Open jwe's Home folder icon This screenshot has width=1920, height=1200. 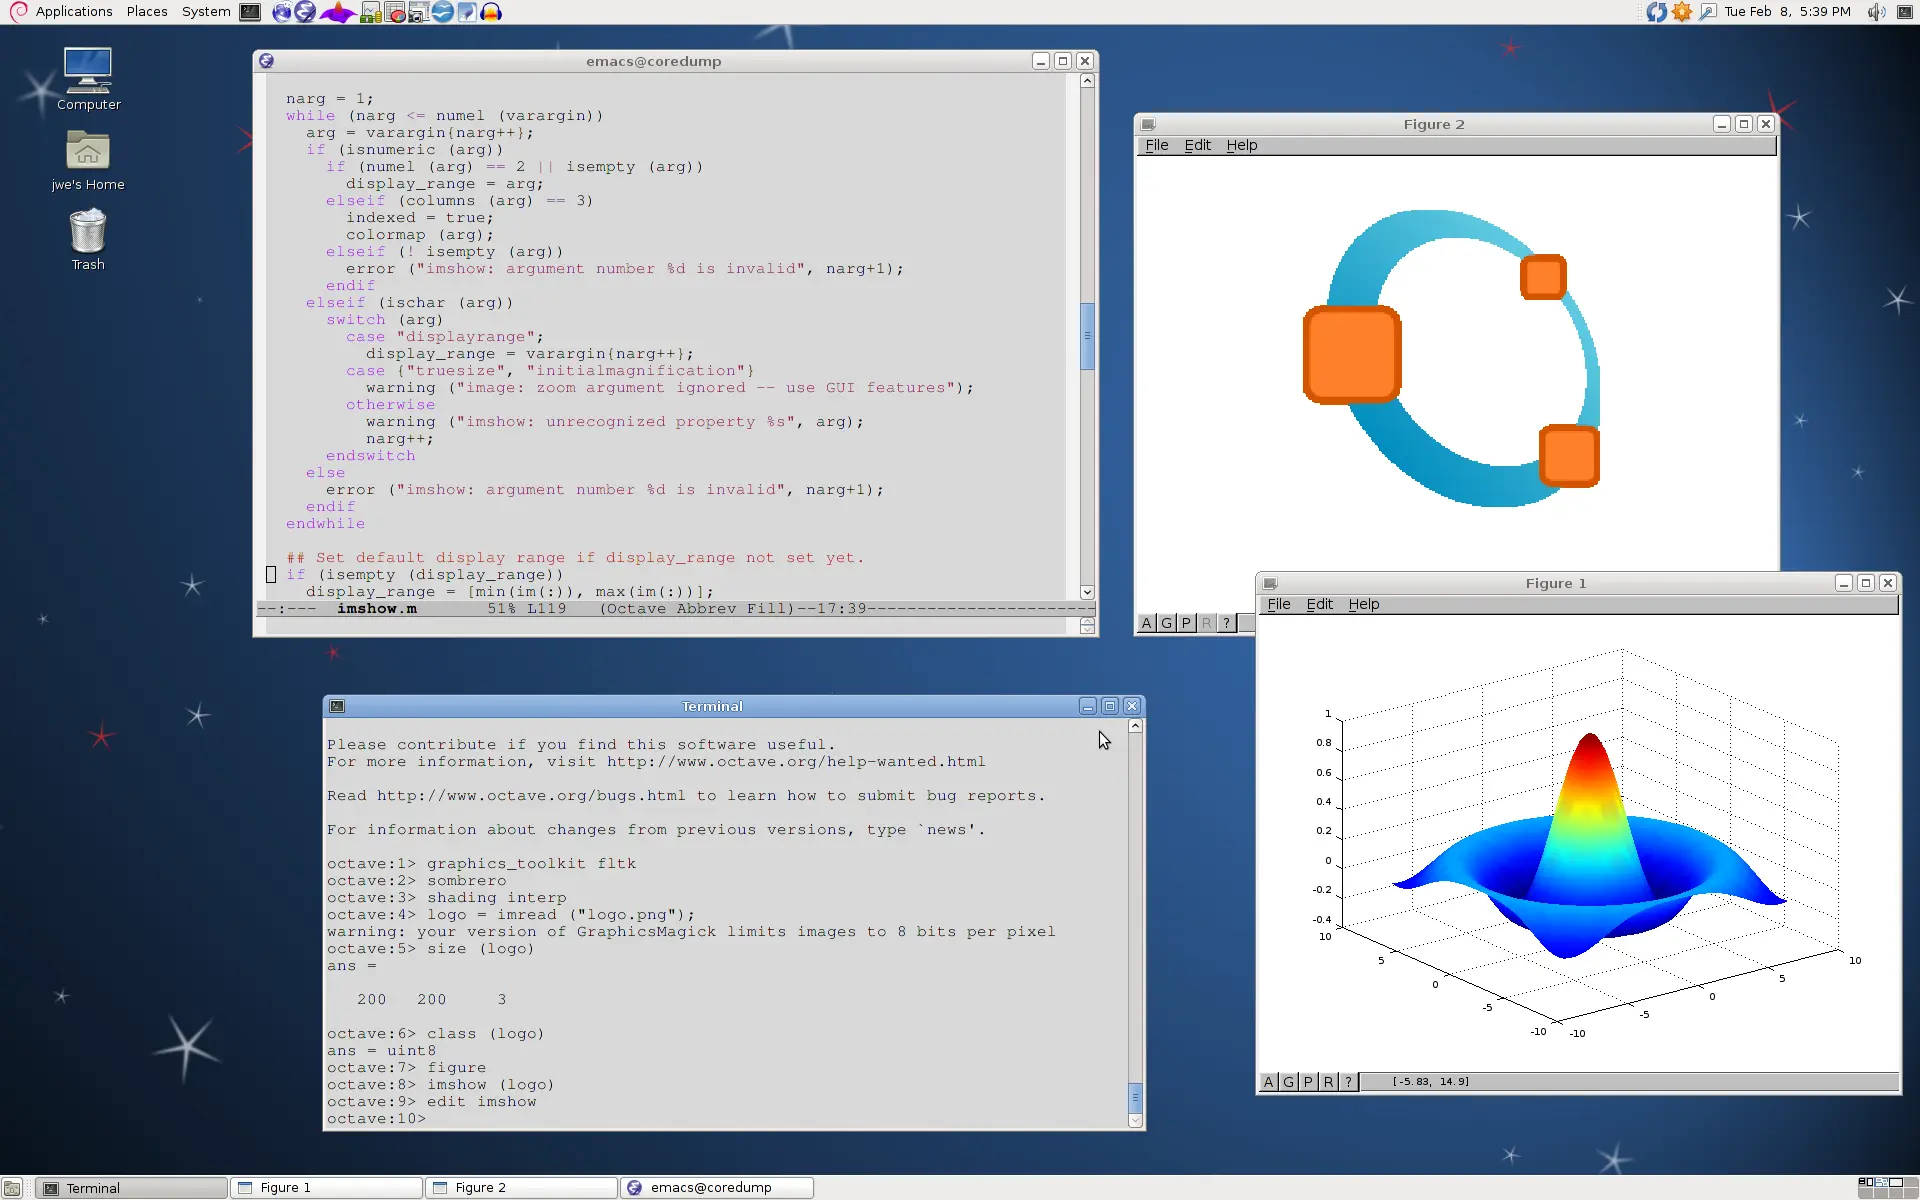[88, 153]
